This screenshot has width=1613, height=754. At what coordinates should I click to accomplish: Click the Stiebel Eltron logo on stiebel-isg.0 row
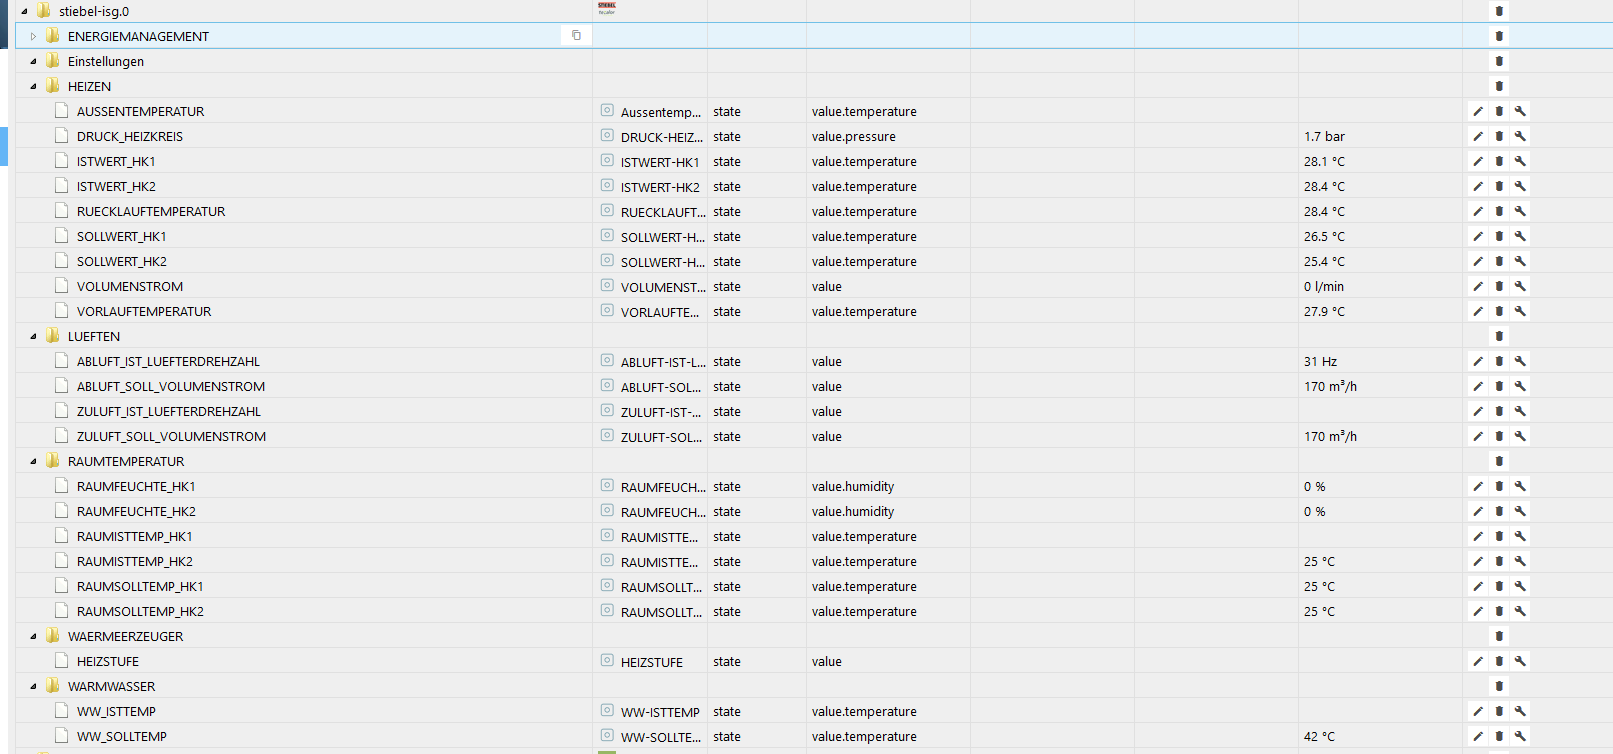pos(607,8)
